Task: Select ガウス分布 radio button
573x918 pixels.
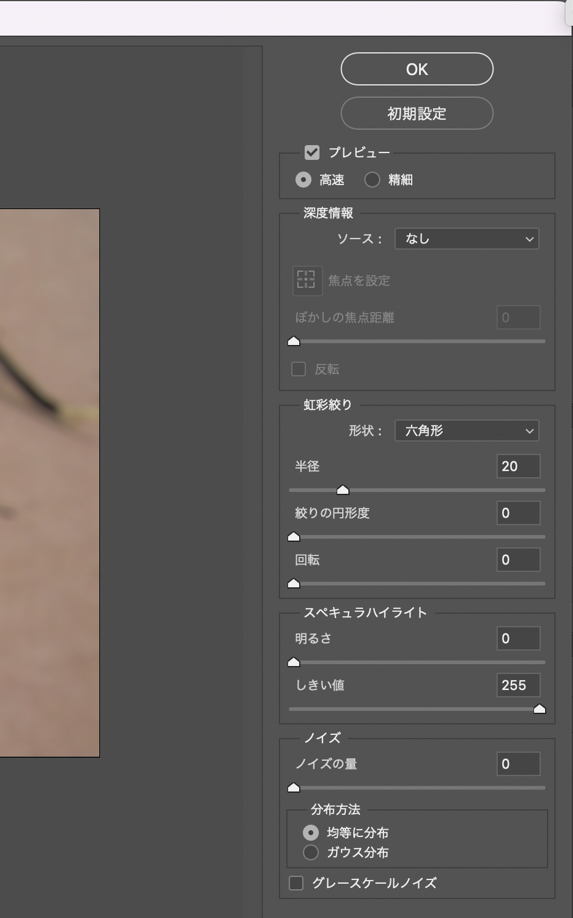Action: (311, 852)
